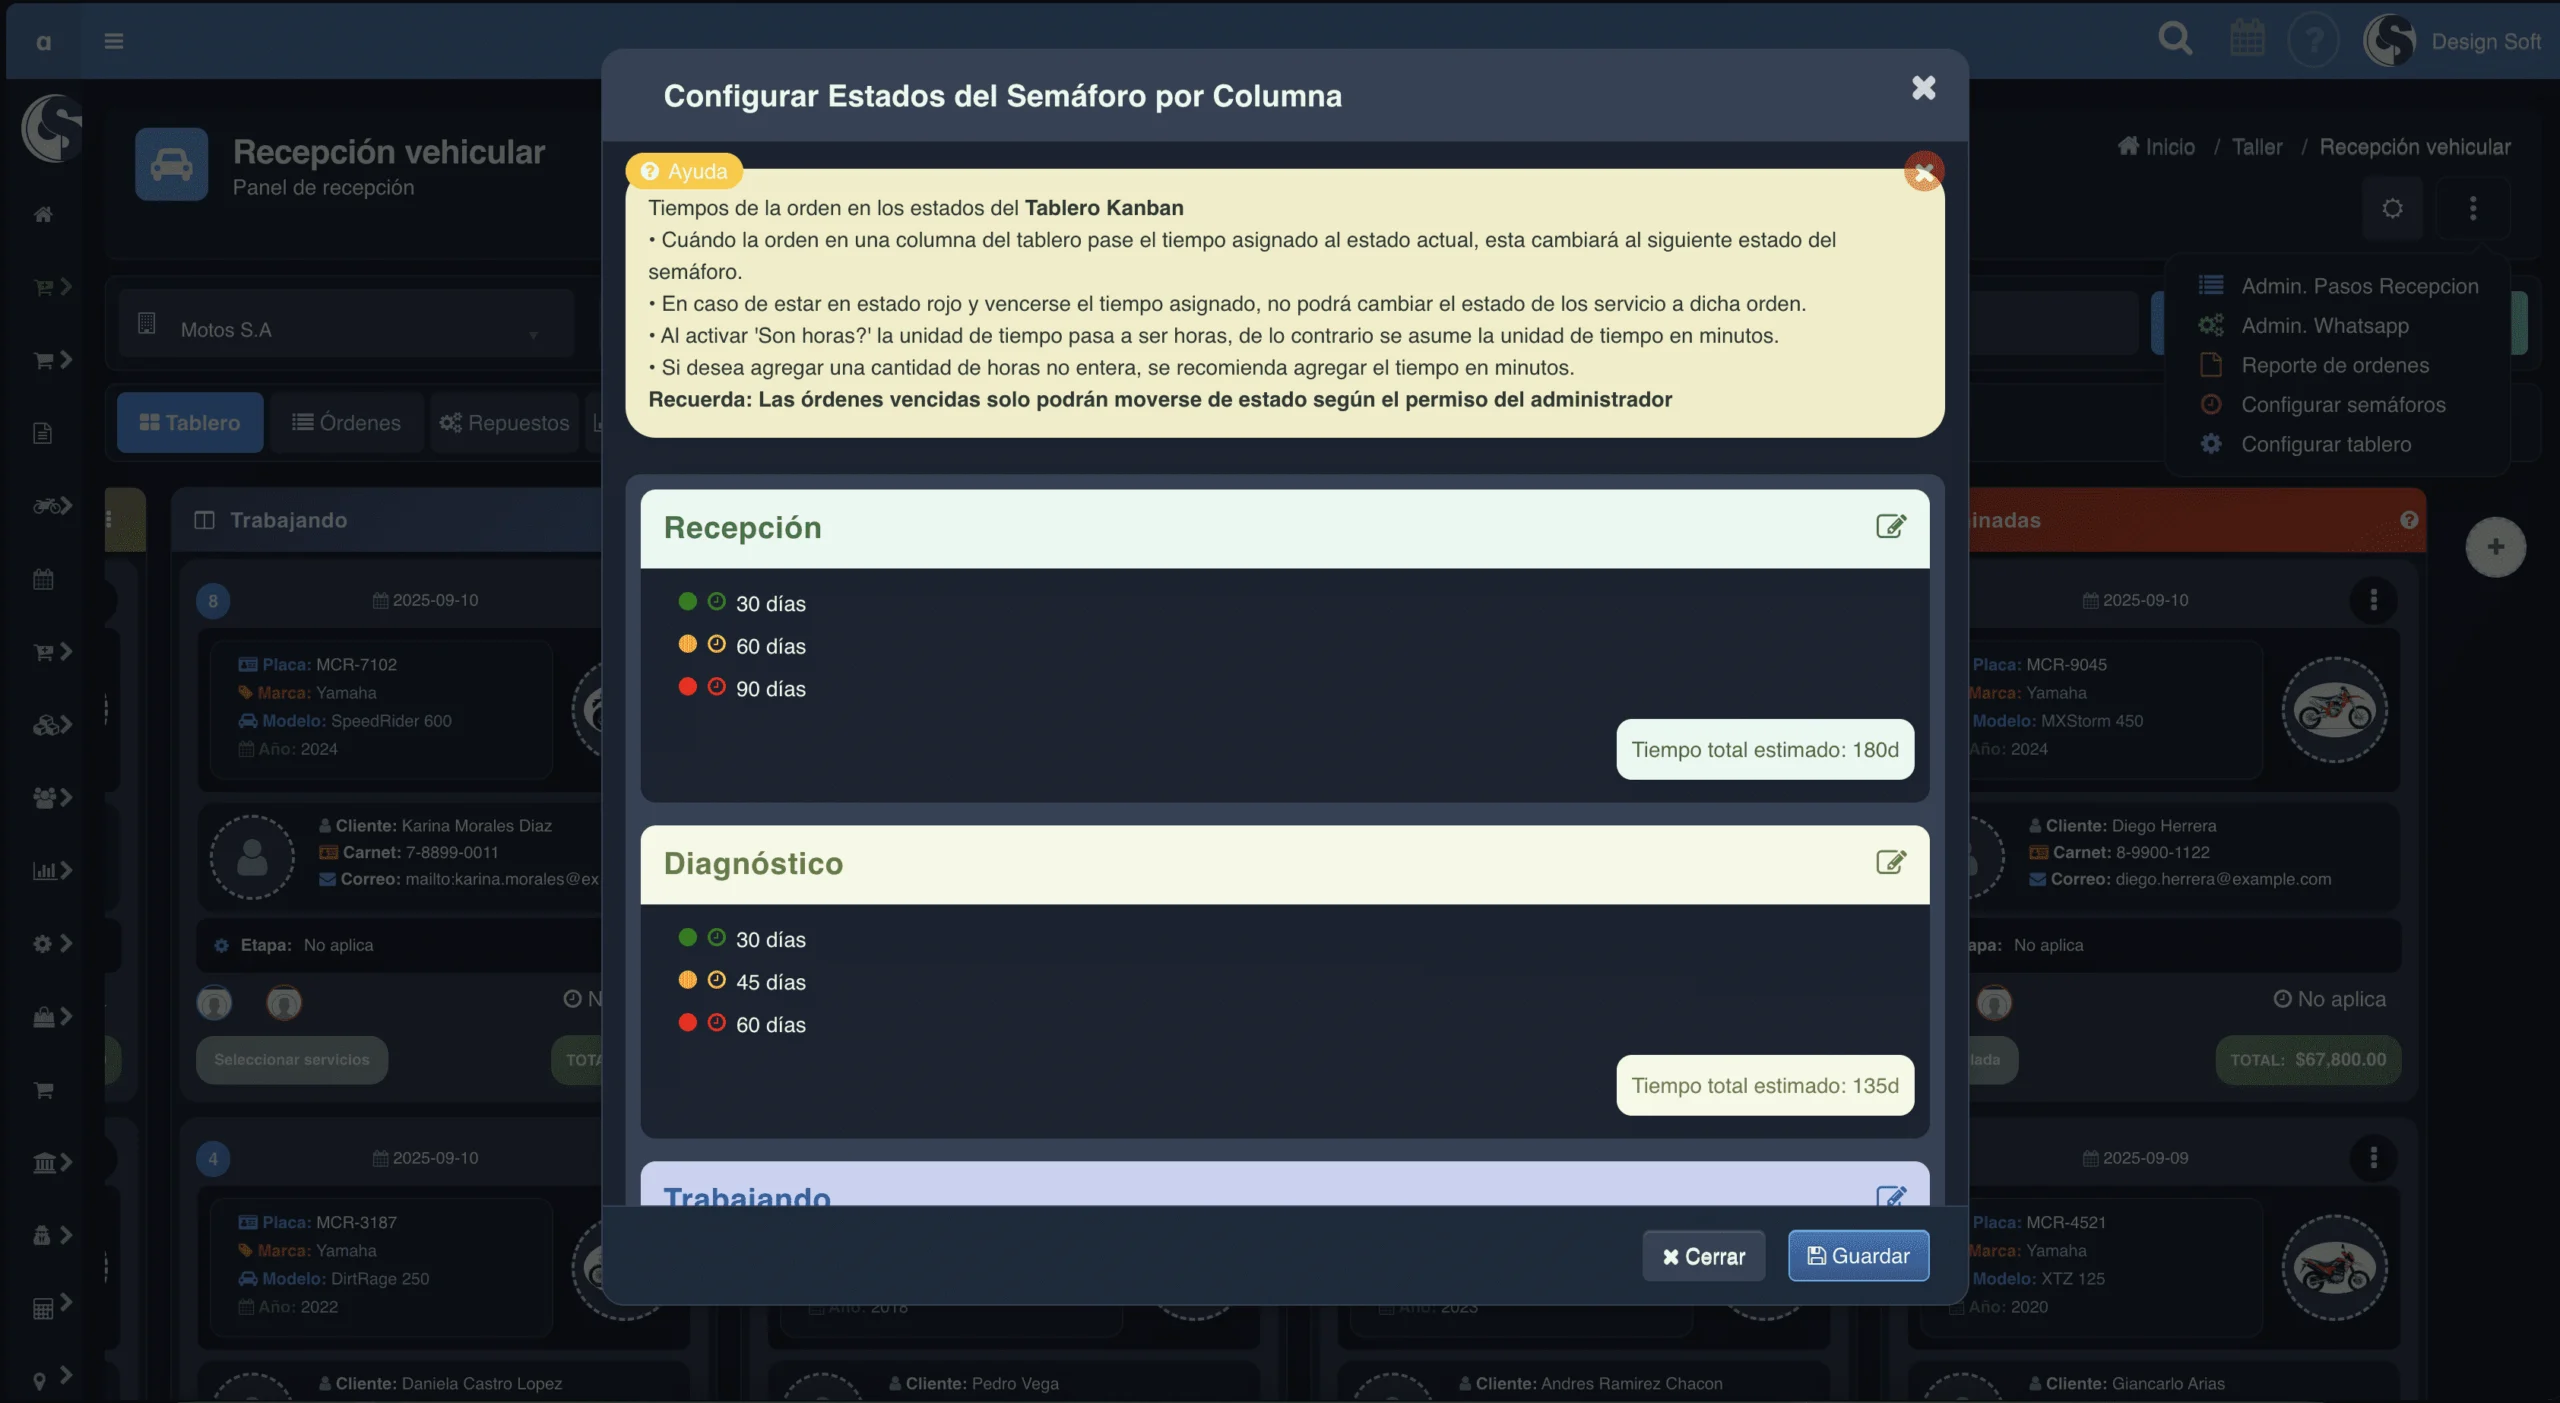Screen dimensions: 2560x1403
Task: Close the yellow Ayuda help box
Action: (1922, 171)
